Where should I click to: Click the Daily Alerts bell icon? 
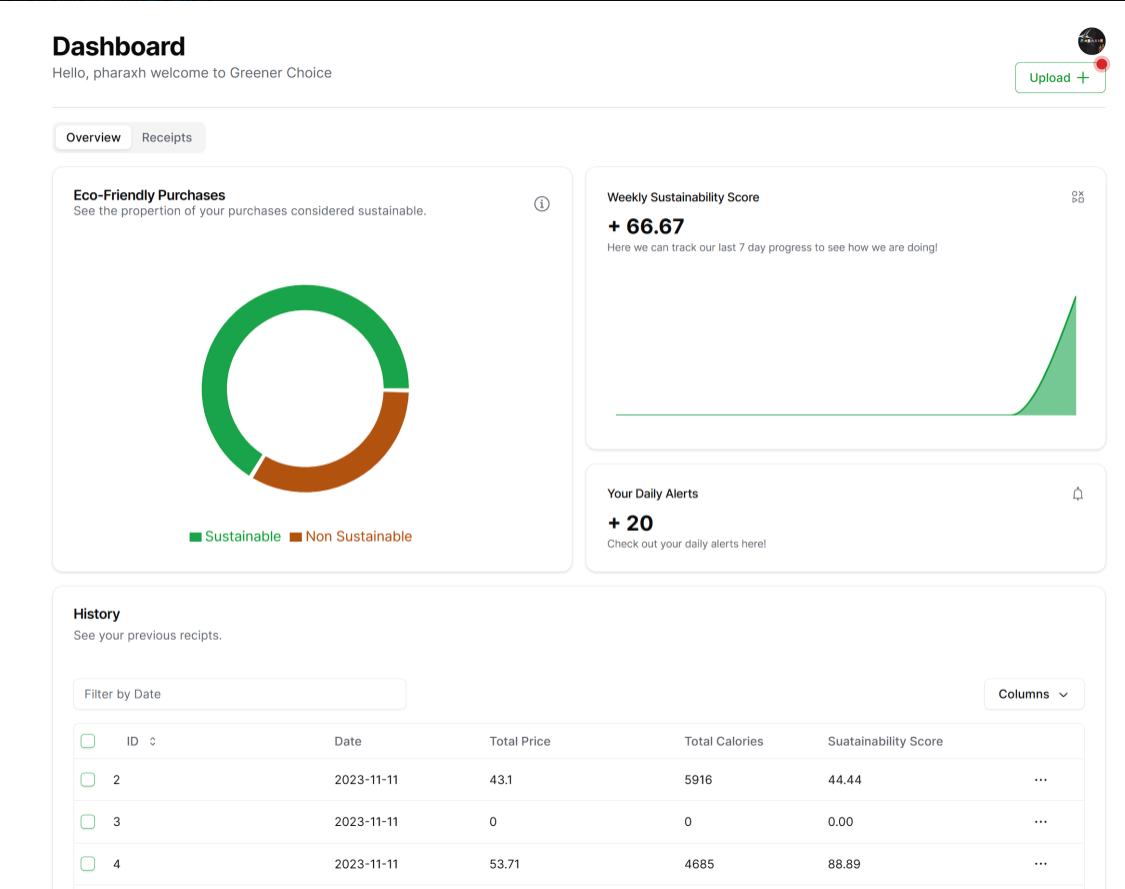coord(1078,494)
